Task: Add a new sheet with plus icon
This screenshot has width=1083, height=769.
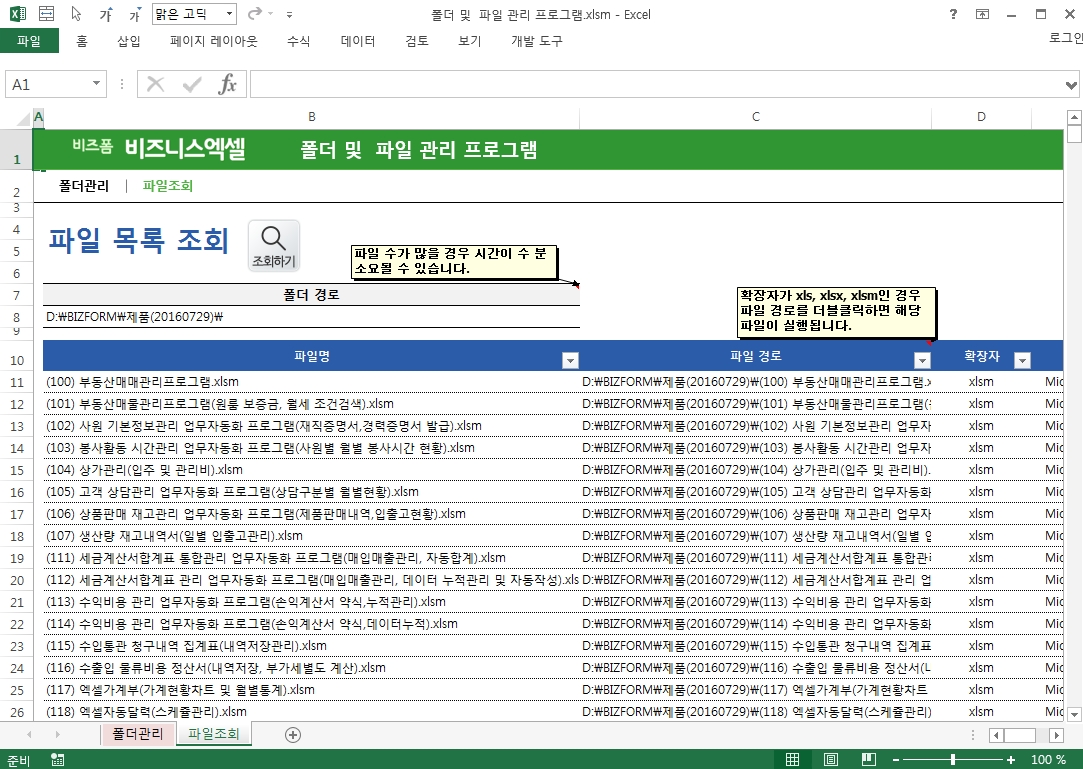Action: point(293,734)
